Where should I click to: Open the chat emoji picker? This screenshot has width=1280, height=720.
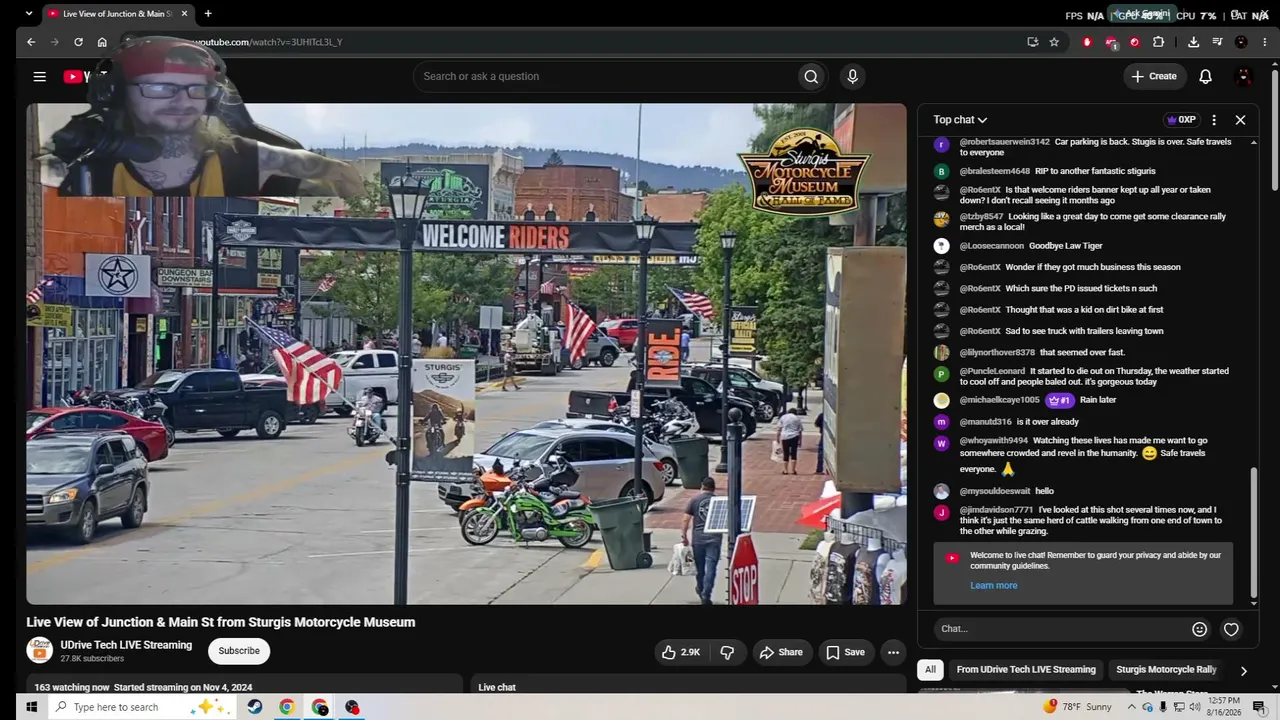pos(1200,629)
